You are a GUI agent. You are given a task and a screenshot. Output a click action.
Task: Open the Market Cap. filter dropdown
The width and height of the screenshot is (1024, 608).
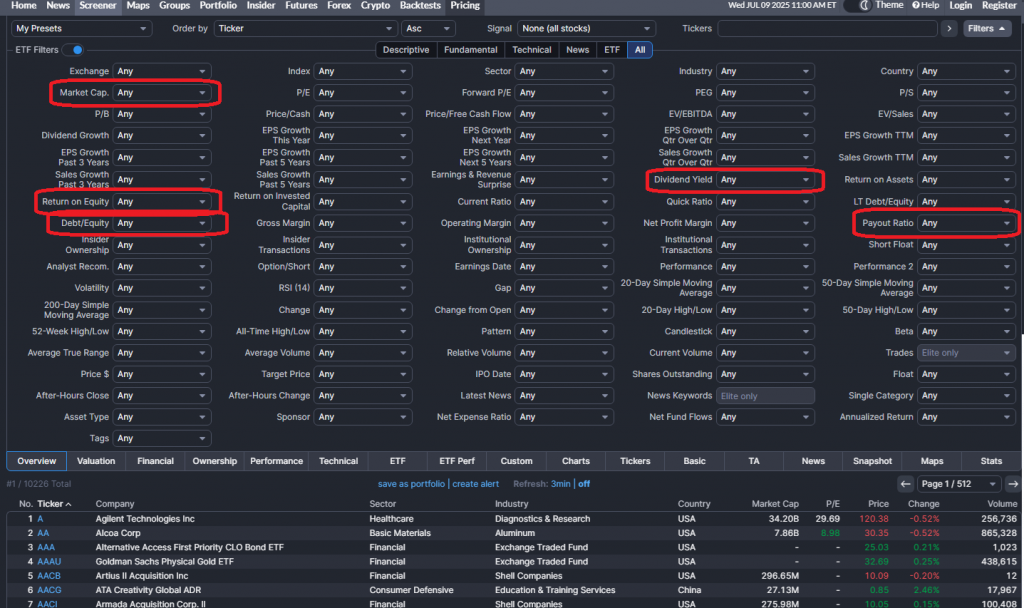coord(162,93)
